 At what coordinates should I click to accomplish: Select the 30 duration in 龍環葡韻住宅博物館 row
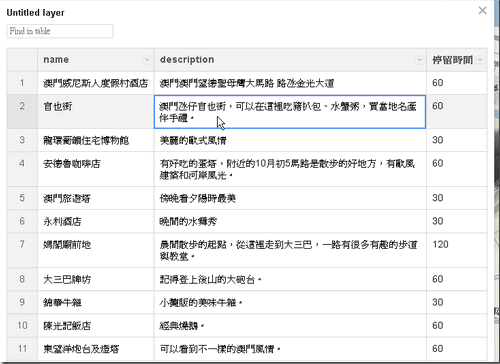[x=457, y=140]
